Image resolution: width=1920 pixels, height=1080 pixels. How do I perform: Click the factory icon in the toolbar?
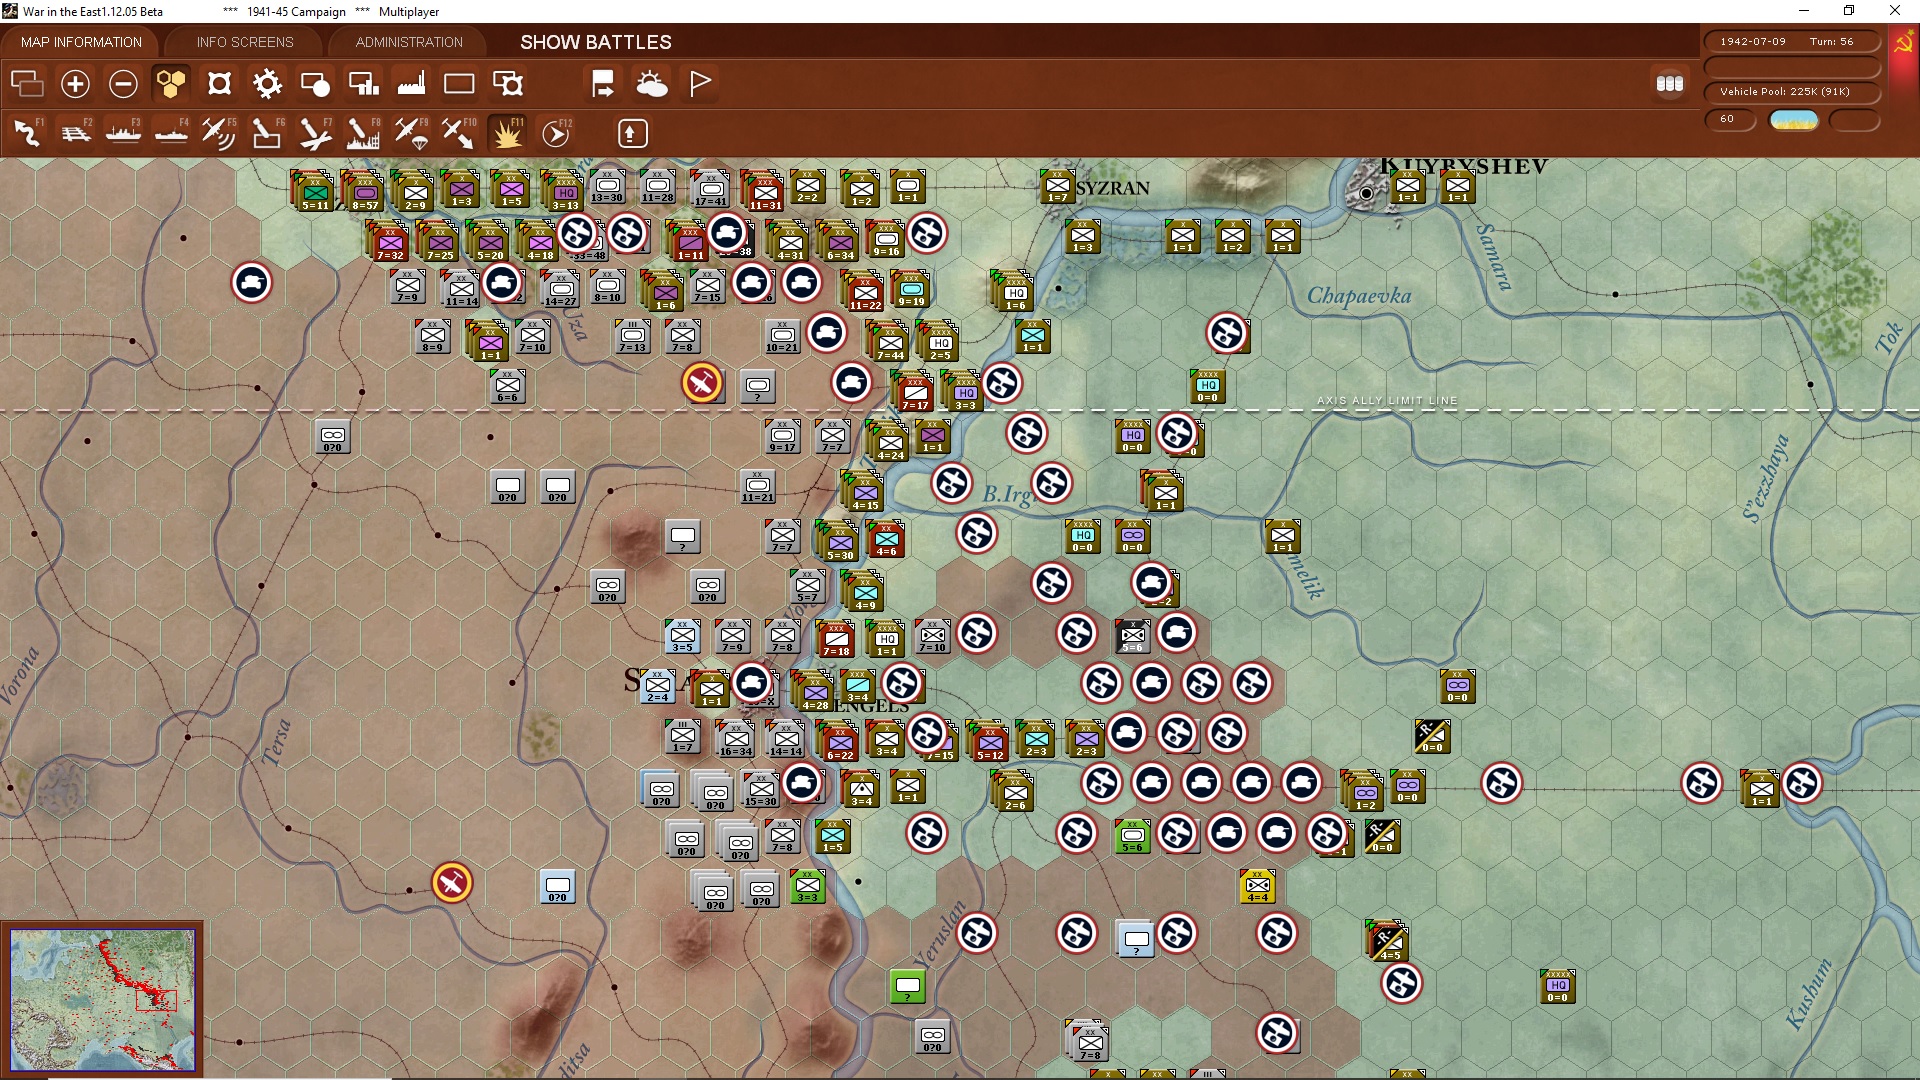pos(411,84)
